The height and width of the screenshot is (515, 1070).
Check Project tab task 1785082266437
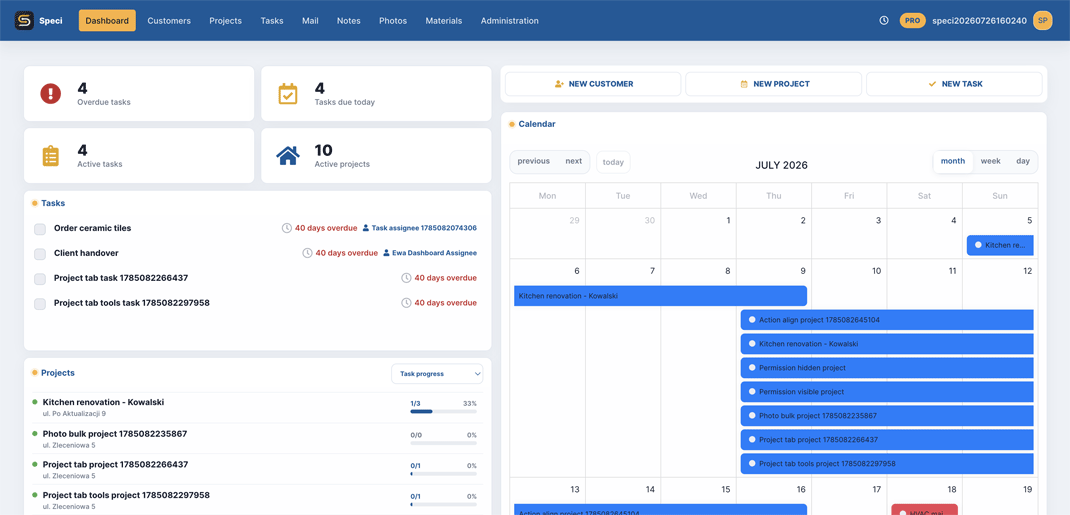(40, 278)
